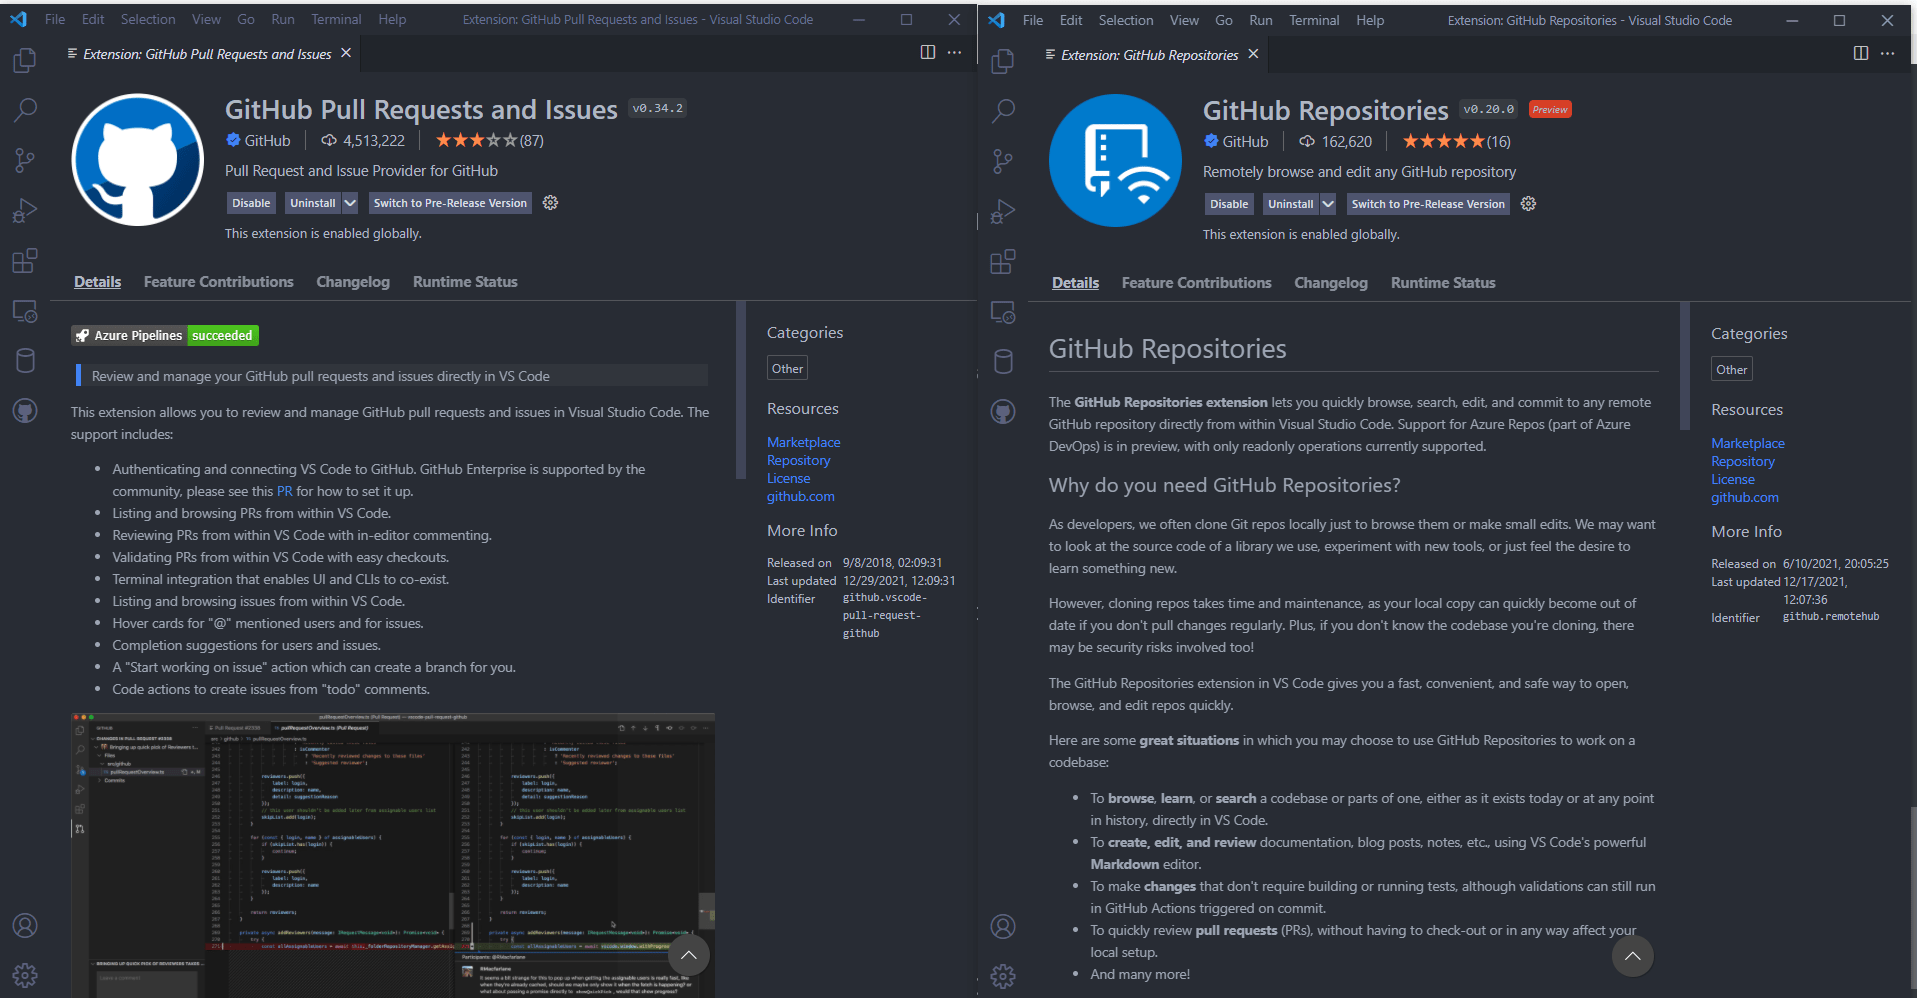The image size is (1917, 998).
Task: Open License link for GitHub Repositories extension
Action: 1733,479
